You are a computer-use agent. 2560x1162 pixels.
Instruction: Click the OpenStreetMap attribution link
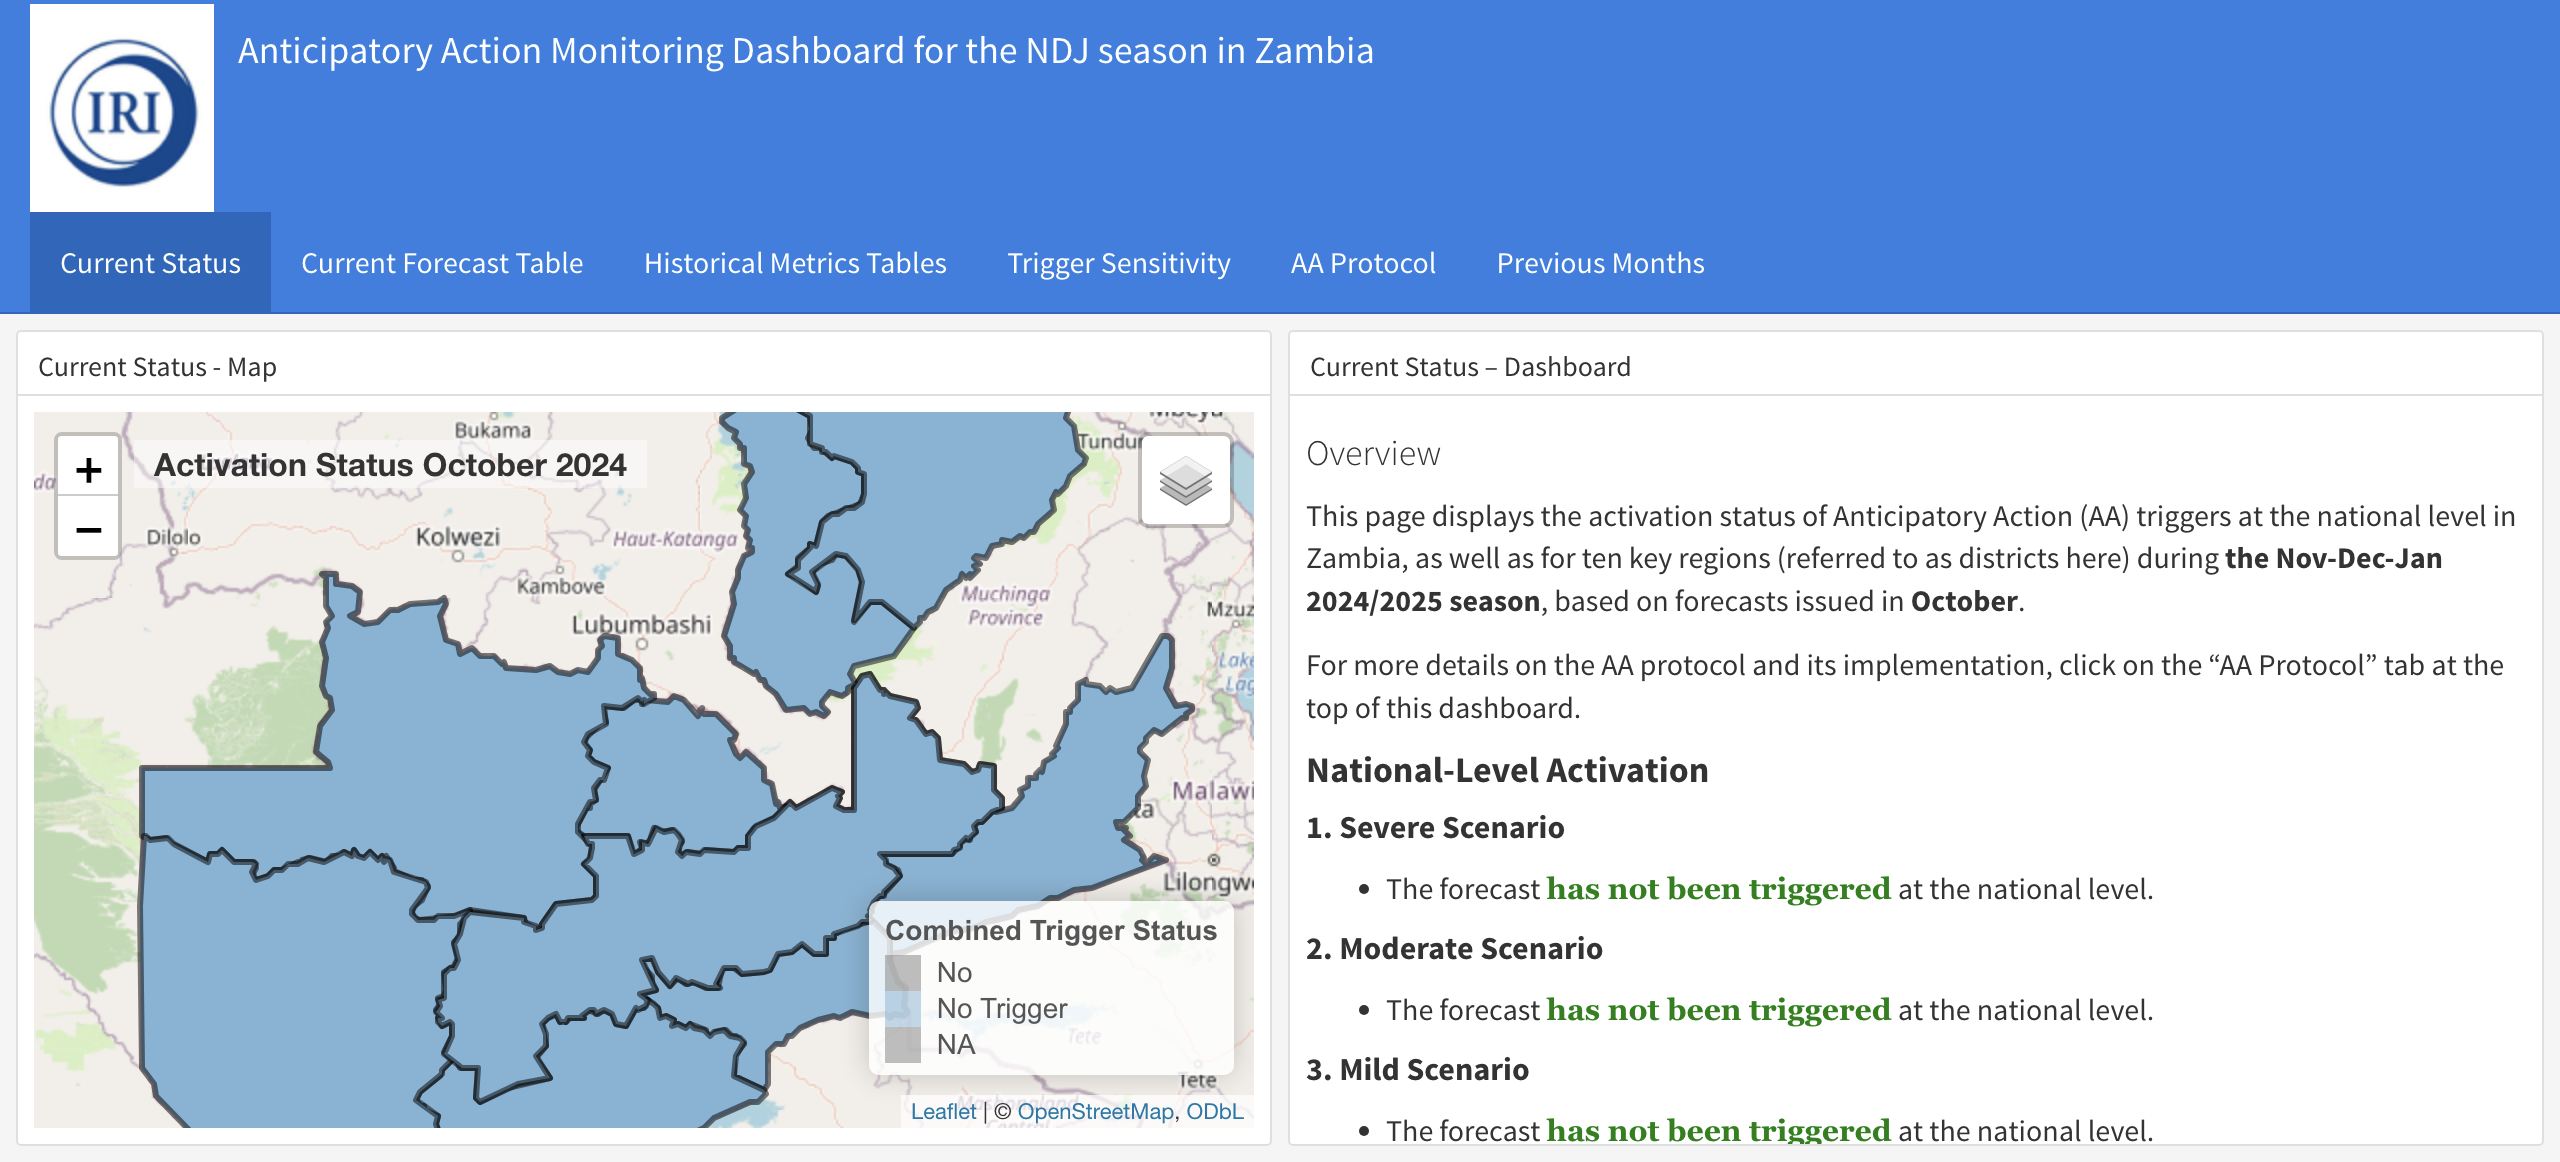tap(1094, 1110)
